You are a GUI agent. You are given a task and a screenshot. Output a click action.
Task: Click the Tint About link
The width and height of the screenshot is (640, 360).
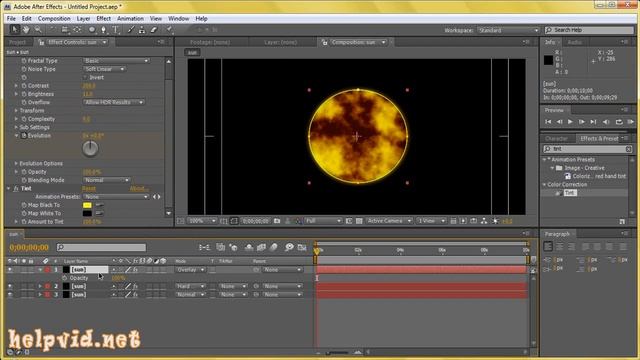pos(139,189)
